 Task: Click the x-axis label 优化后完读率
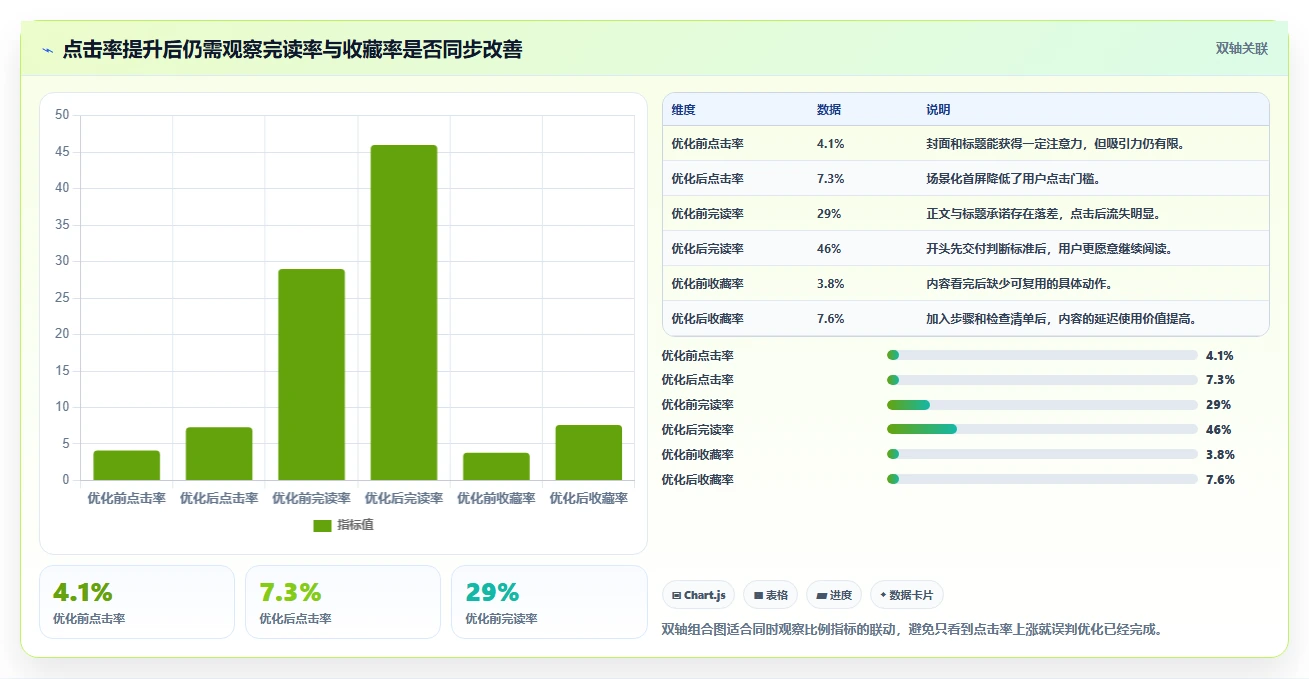coord(404,498)
